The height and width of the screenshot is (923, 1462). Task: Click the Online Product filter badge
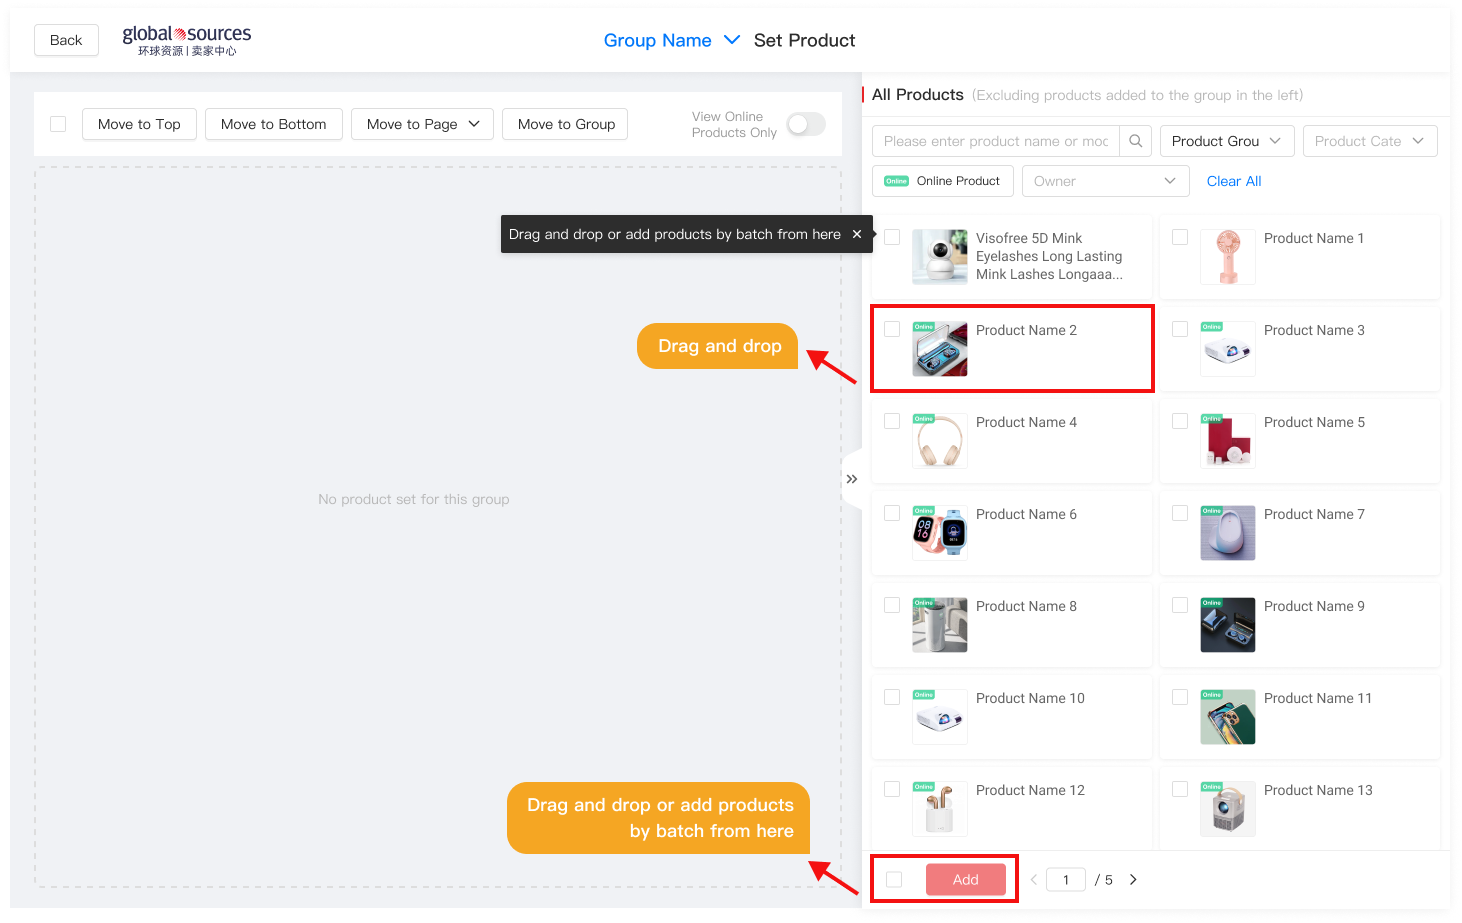click(x=942, y=181)
